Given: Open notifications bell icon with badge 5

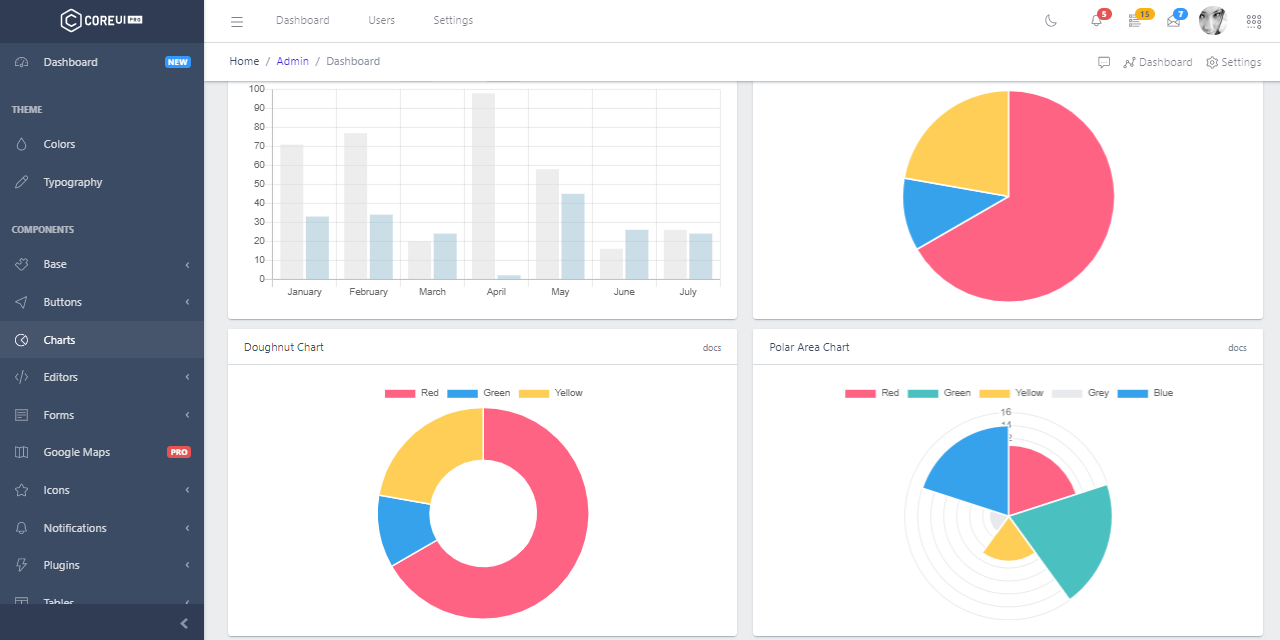Looking at the screenshot, I should tap(1096, 21).
